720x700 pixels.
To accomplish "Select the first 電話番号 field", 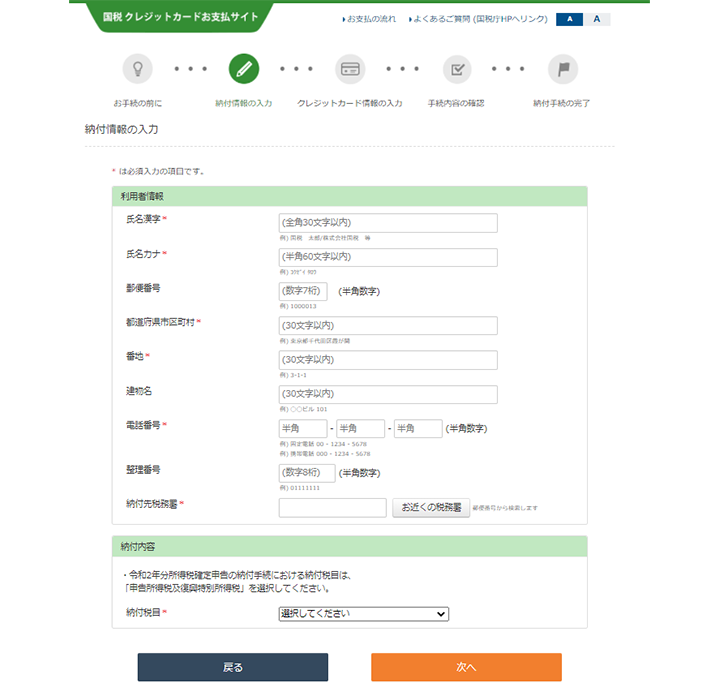I will click(x=303, y=429).
